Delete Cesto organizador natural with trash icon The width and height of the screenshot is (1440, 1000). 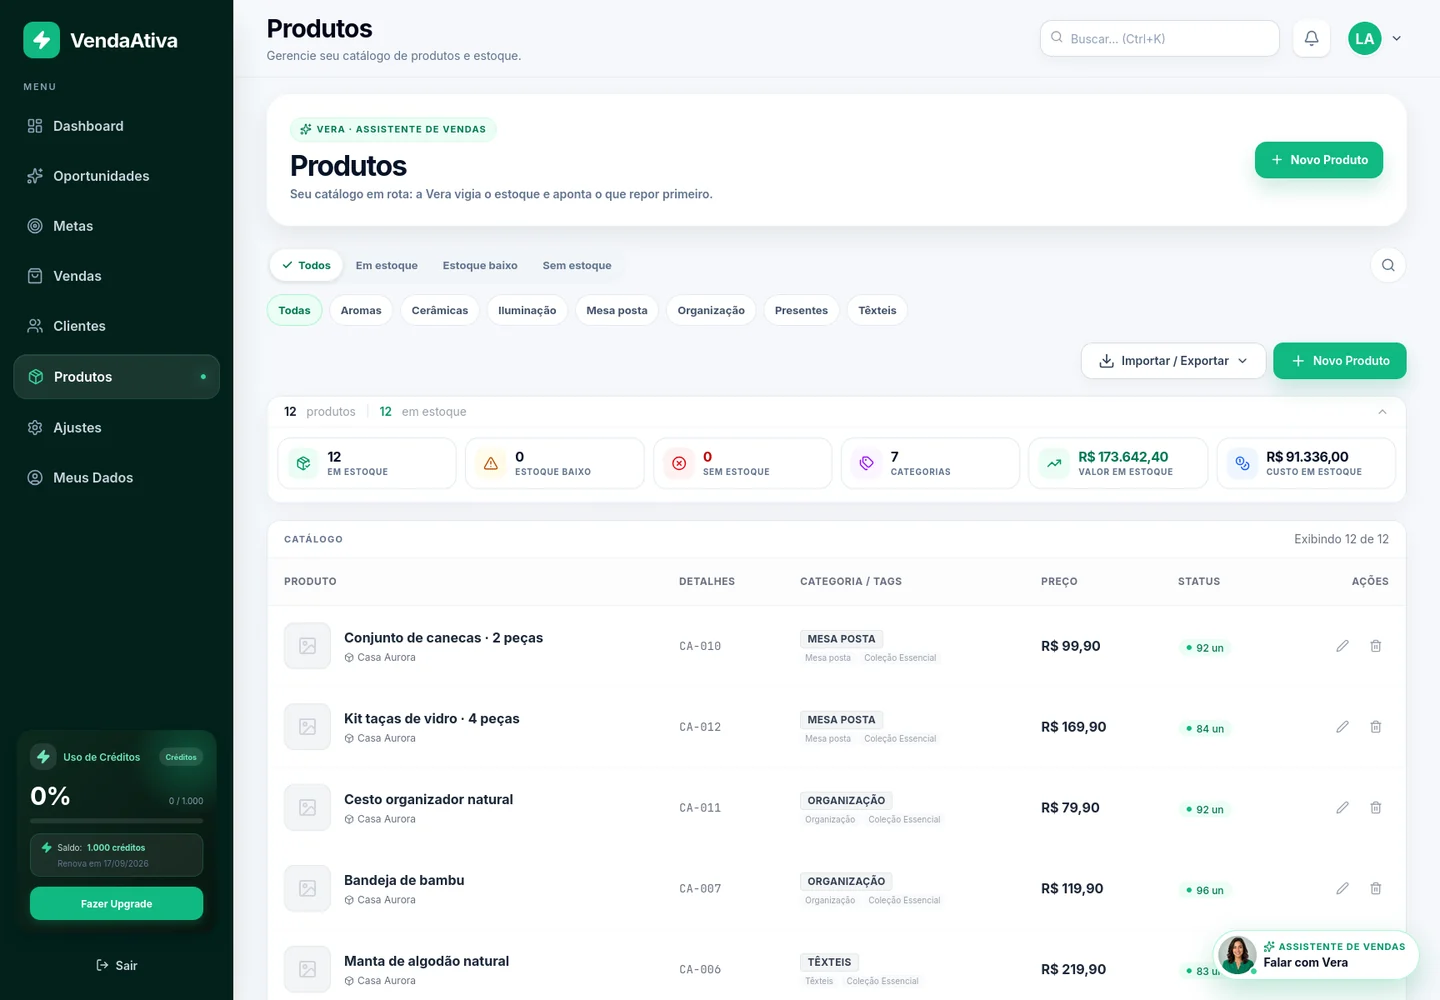click(x=1375, y=807)
